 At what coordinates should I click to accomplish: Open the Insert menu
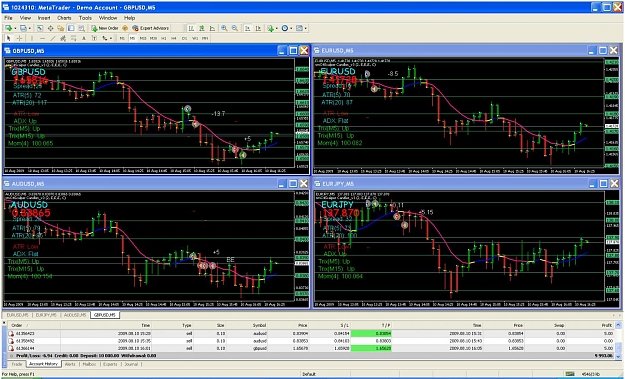click(x=44, y=18)
